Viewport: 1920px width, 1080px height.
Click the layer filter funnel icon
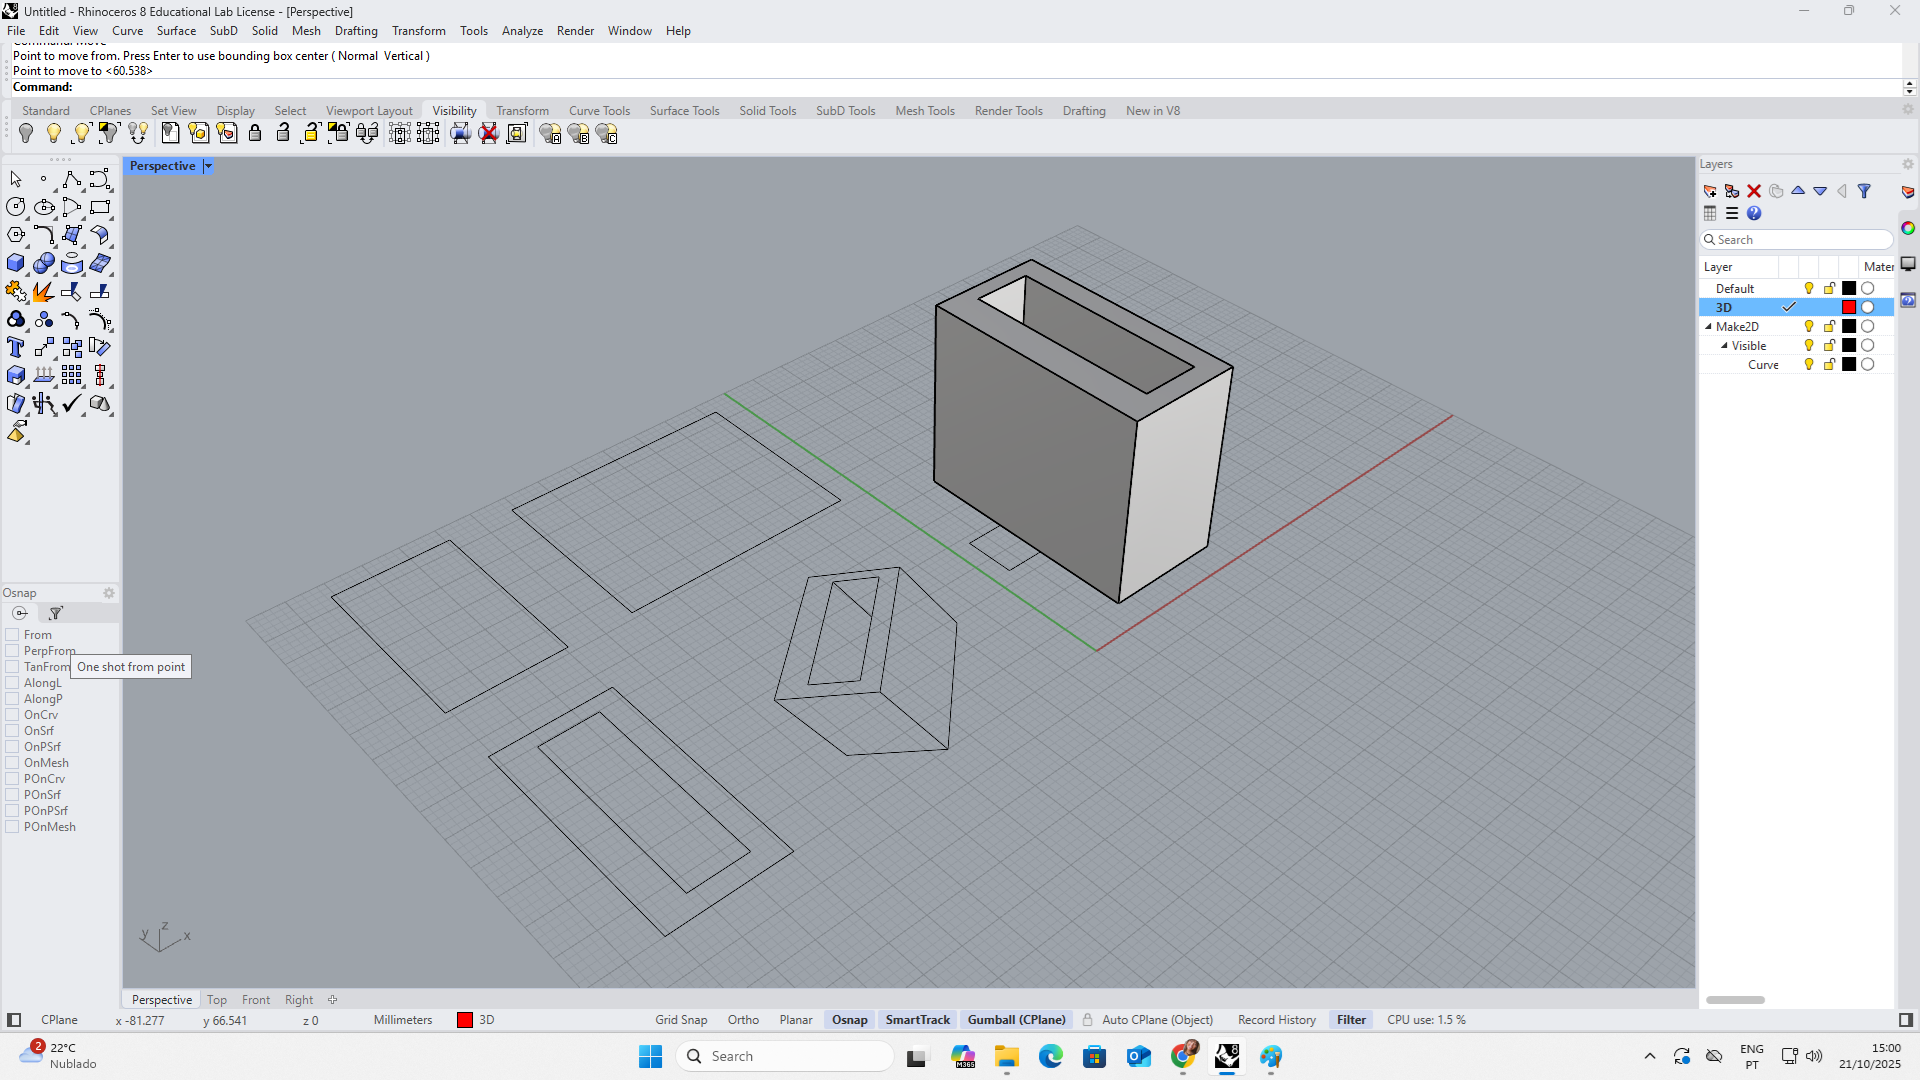(1864, 191)
